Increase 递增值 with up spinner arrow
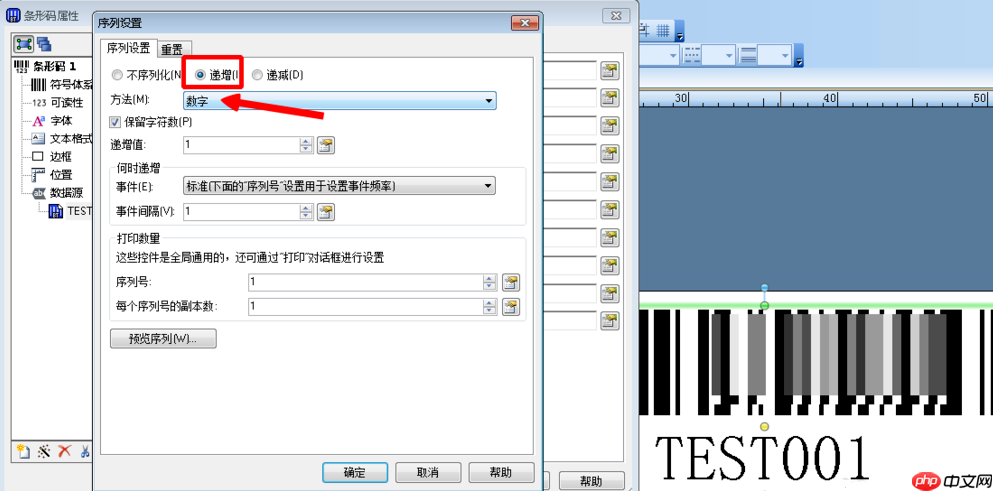Viewport: 993px width, 491px height. coord(307,141)
